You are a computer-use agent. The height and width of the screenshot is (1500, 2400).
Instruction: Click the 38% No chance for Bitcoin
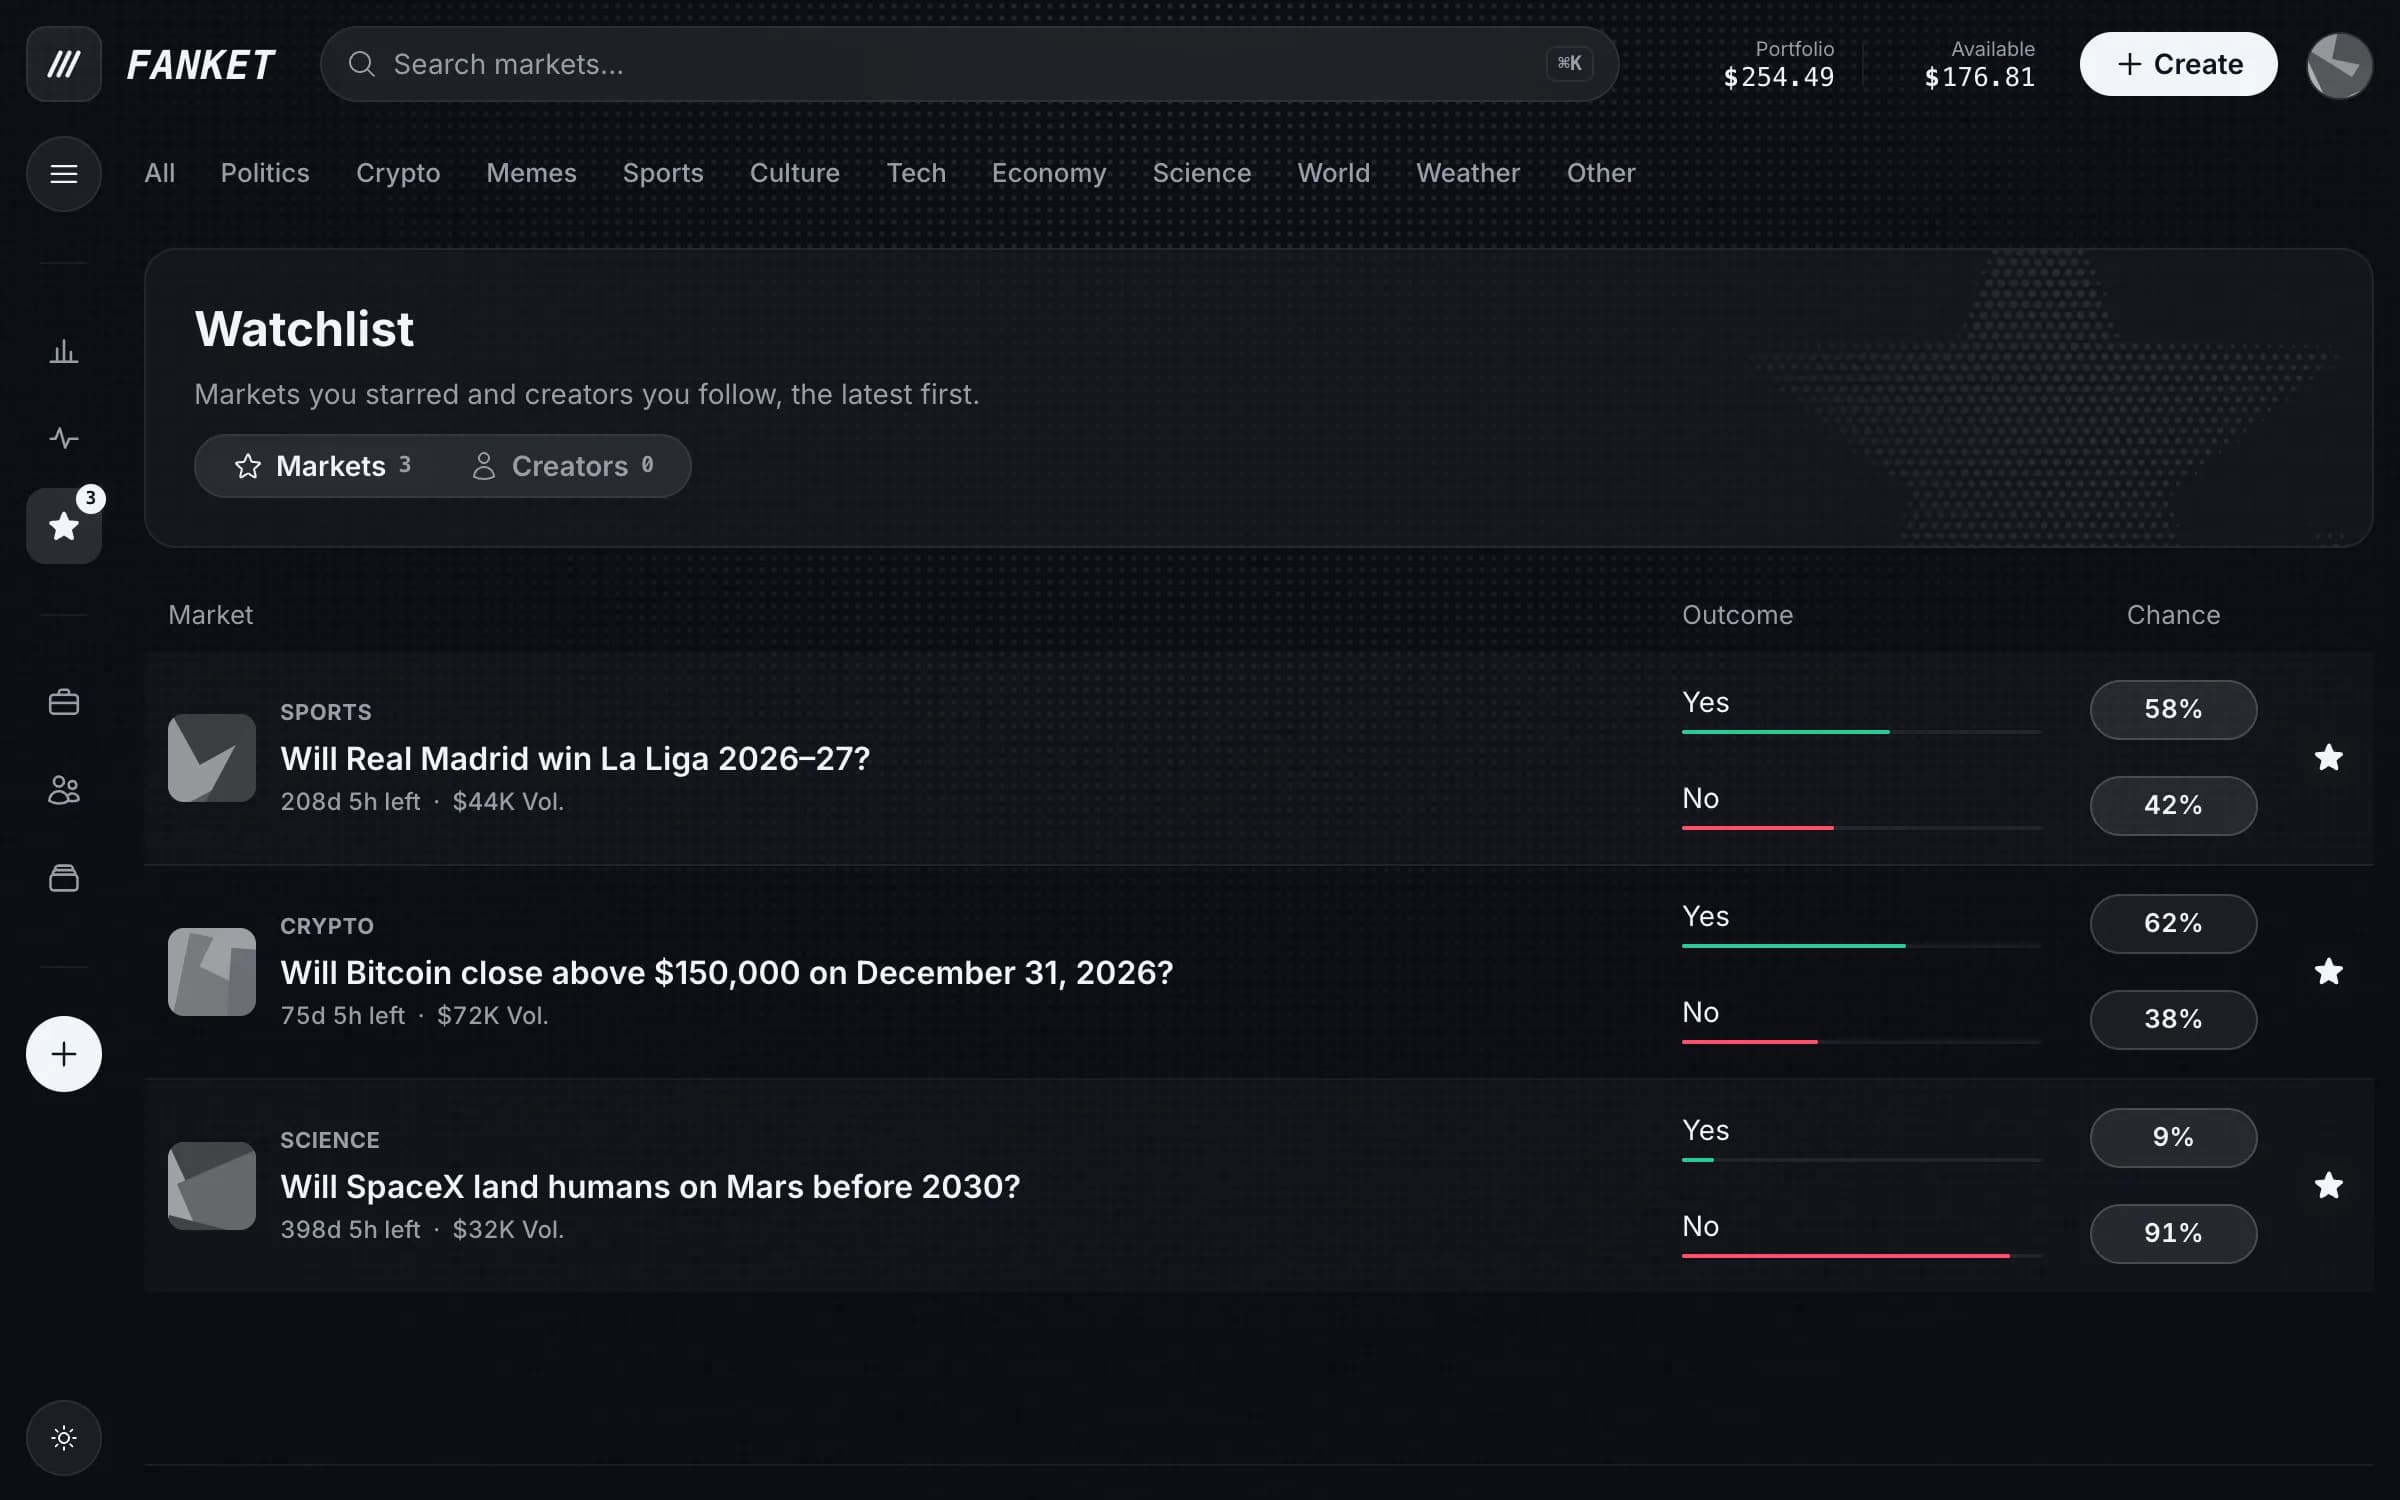tap(2173, 1020)
